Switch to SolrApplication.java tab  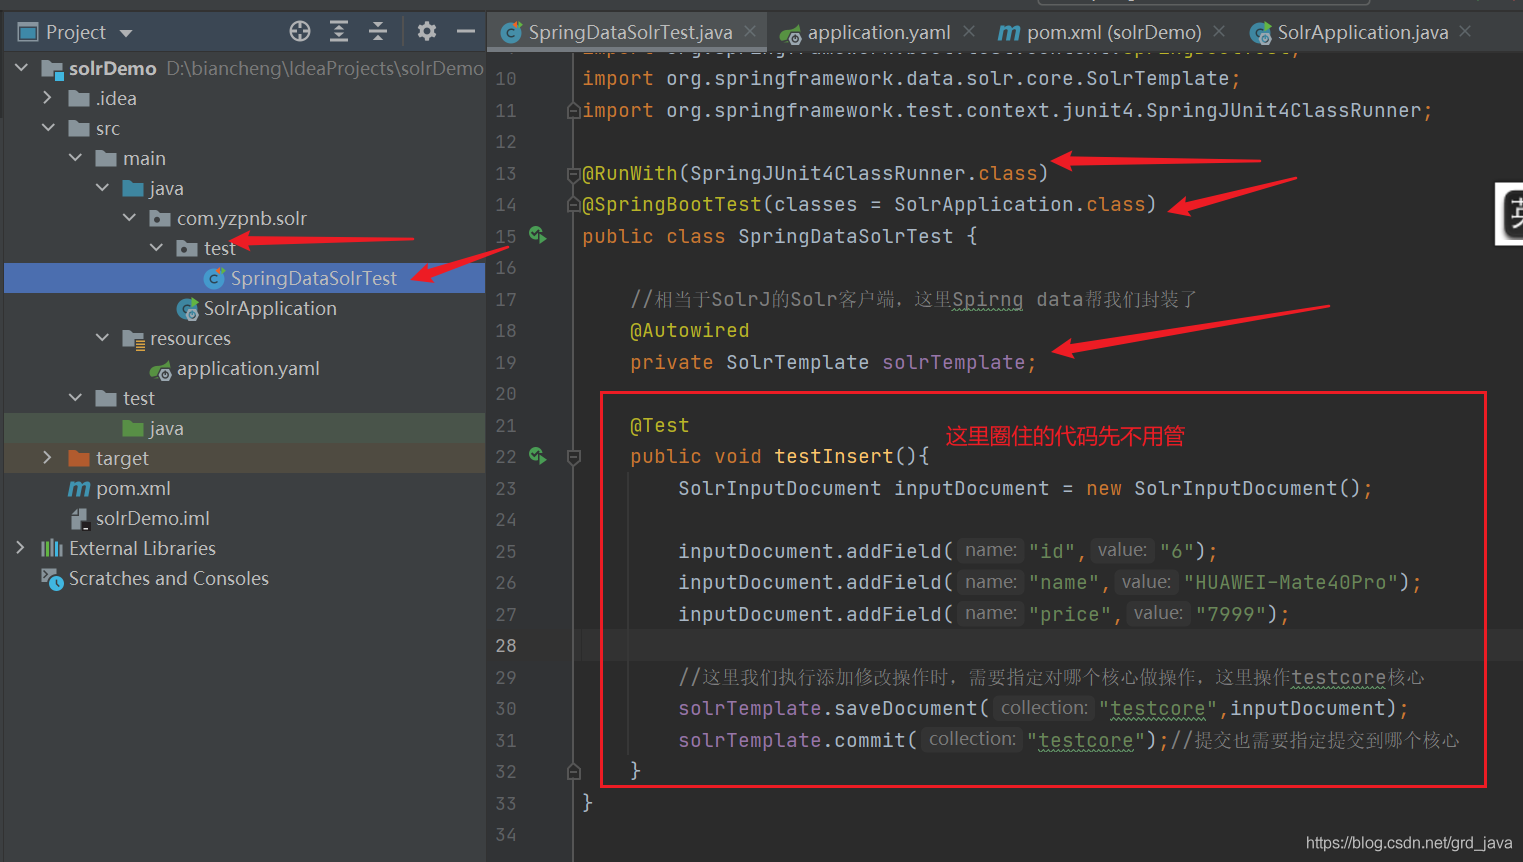tap(1363, 32)
